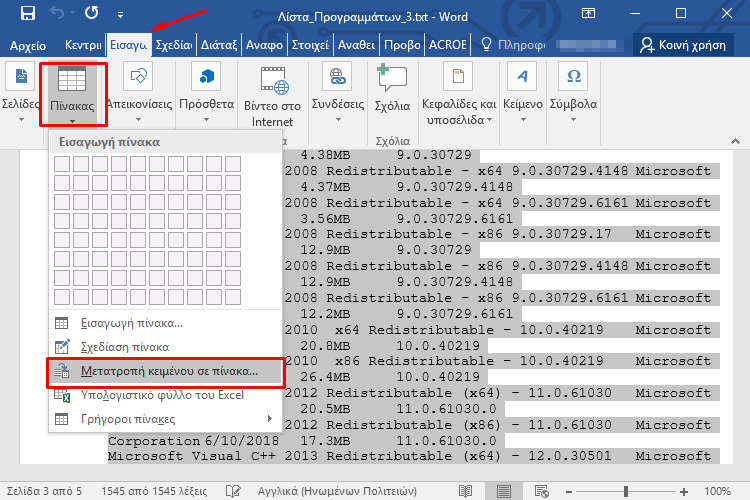Collapse the ribbon with the chevron arrow
The width and height of the screenshot is (750, 500).
coord(735,141)
